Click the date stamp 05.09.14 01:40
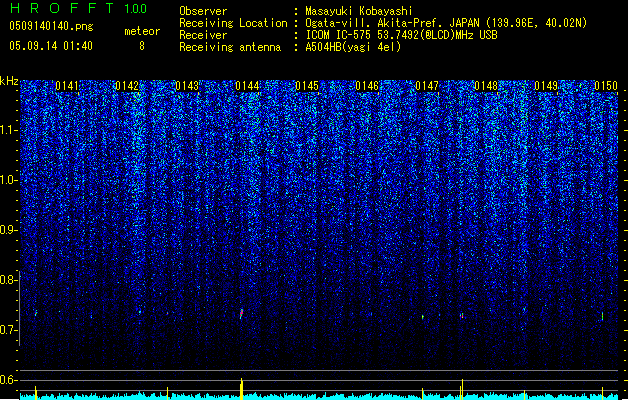The width and height of the screenshot is (629, 400). pos(51,46)
